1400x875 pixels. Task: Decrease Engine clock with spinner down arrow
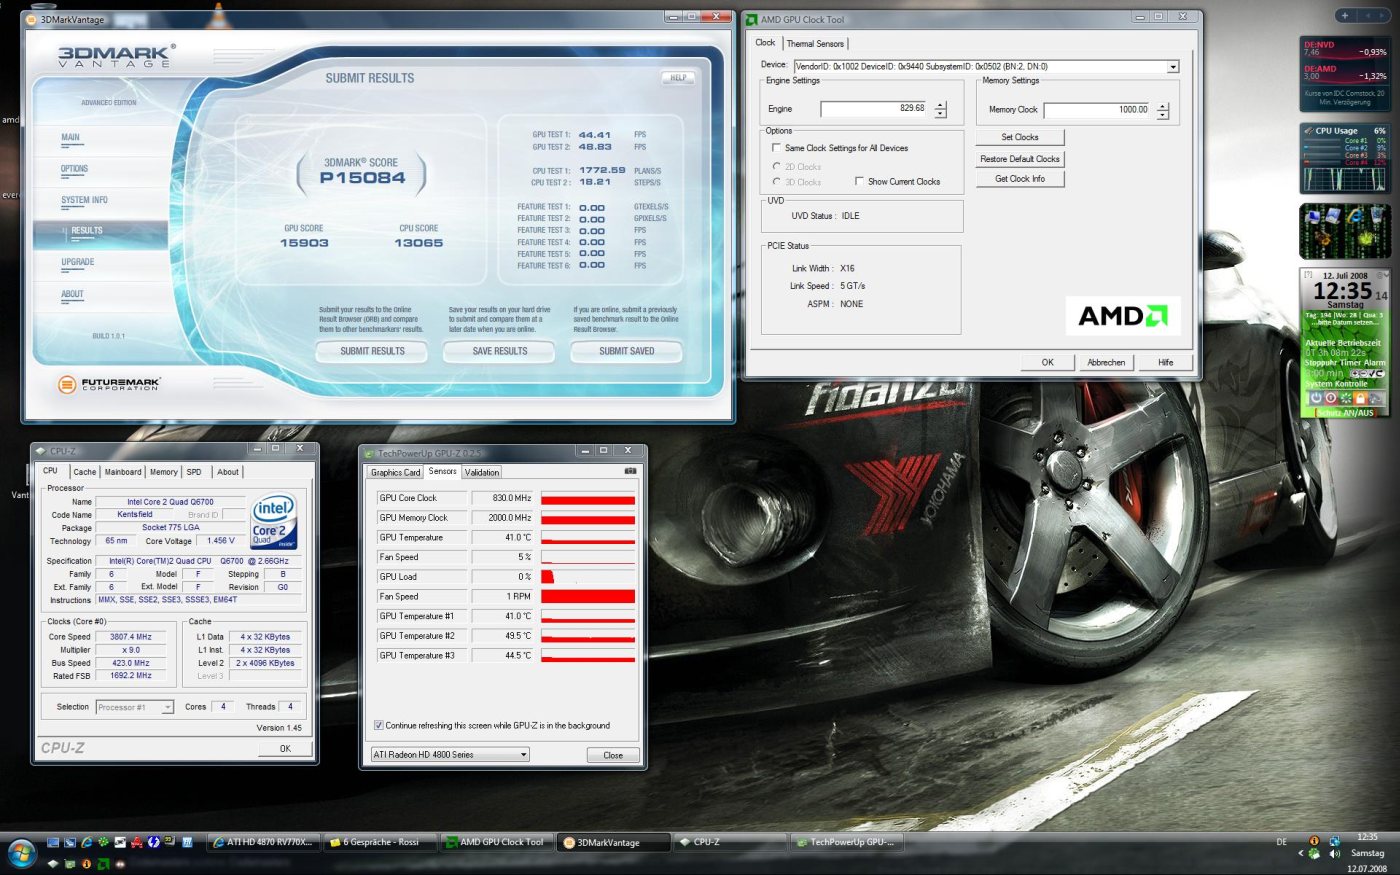tap(940, 114)
